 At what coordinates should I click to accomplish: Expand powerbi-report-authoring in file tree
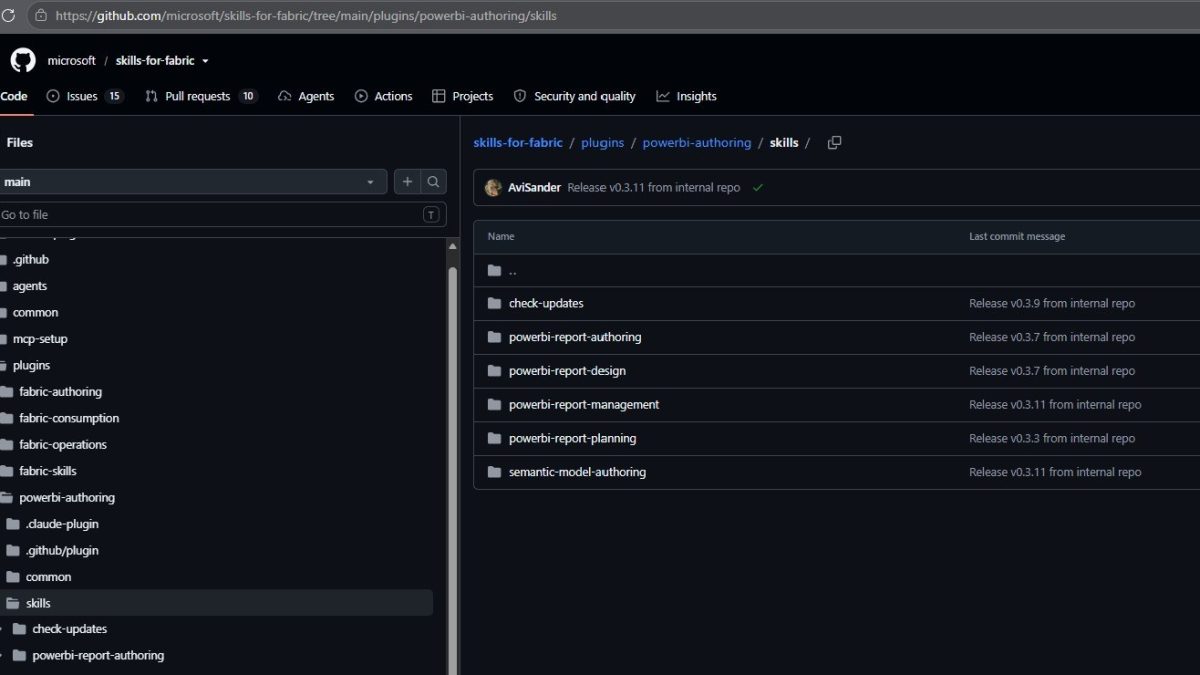(3, 655)
